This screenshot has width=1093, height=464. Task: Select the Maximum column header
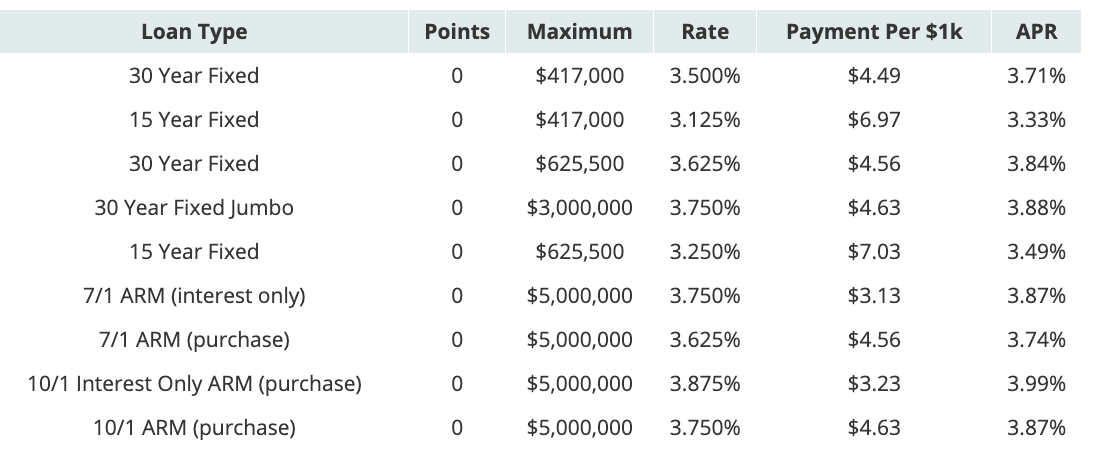point(579,32)
